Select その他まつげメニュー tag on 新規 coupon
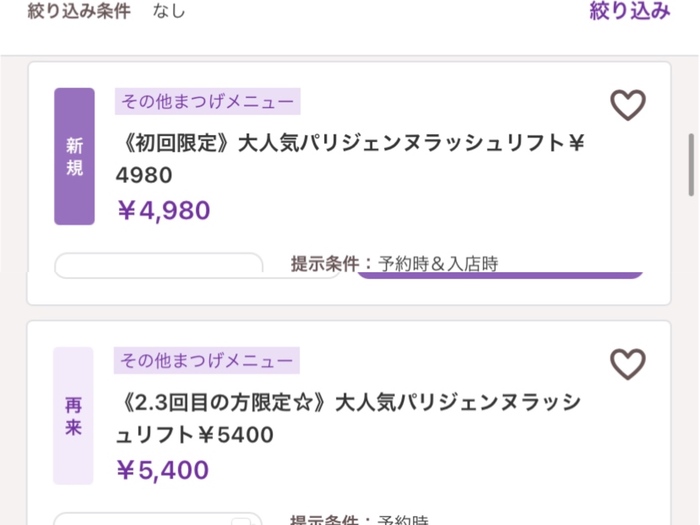700x525 pixels. tap(208, 101)
